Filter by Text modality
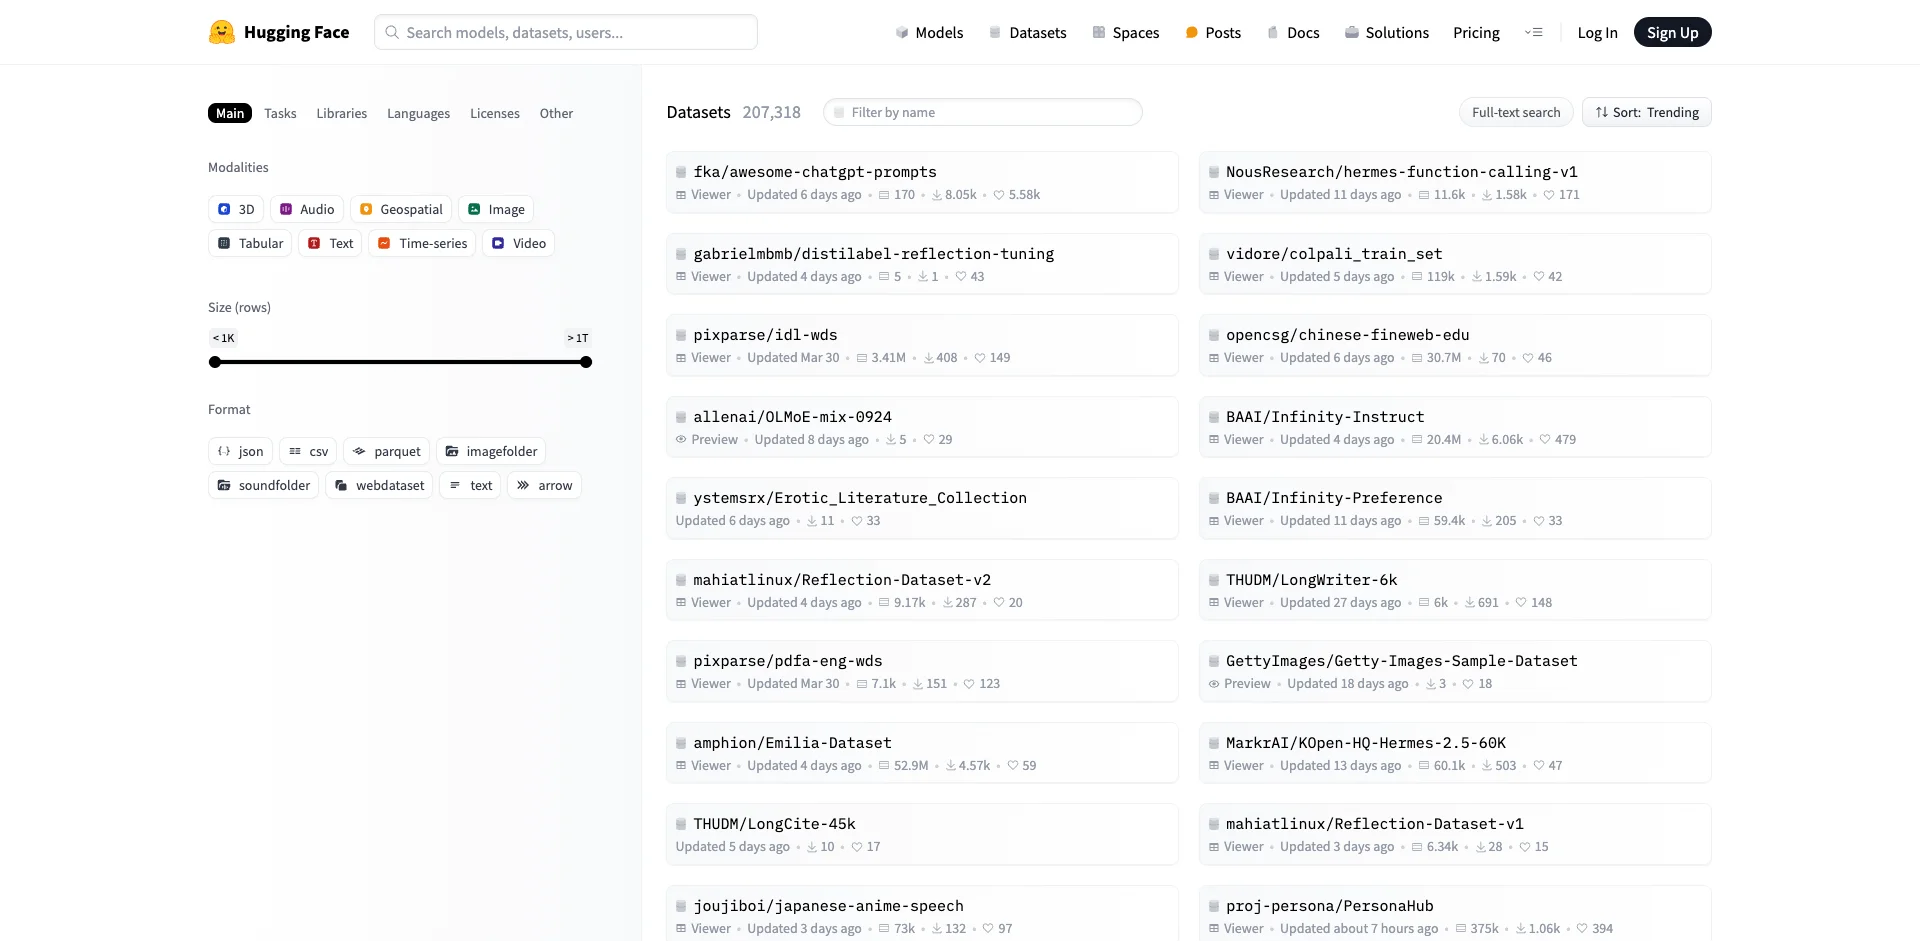This screenshot has height=941, width=1920. [x=330, y=243]
